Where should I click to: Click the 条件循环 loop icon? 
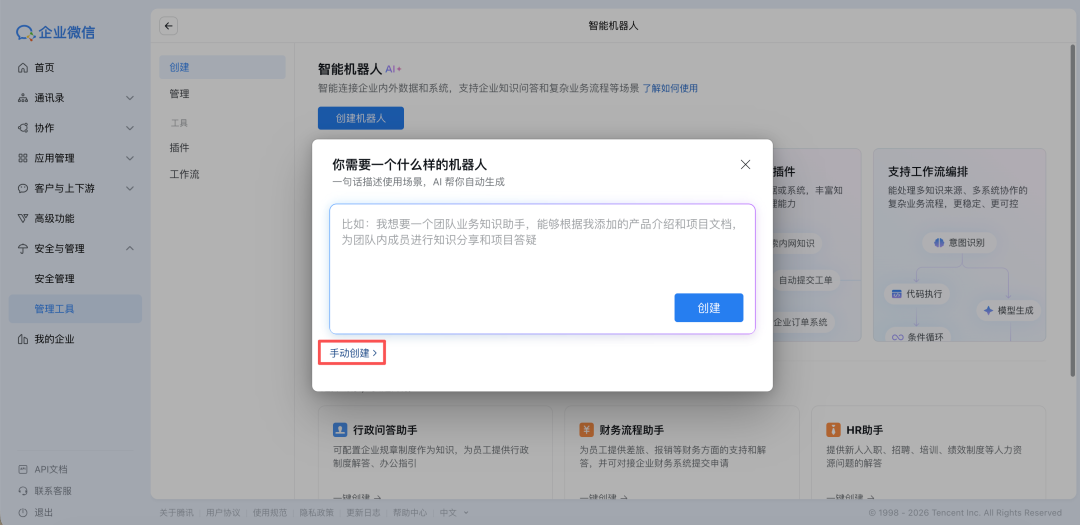click(x=897, y=338)
